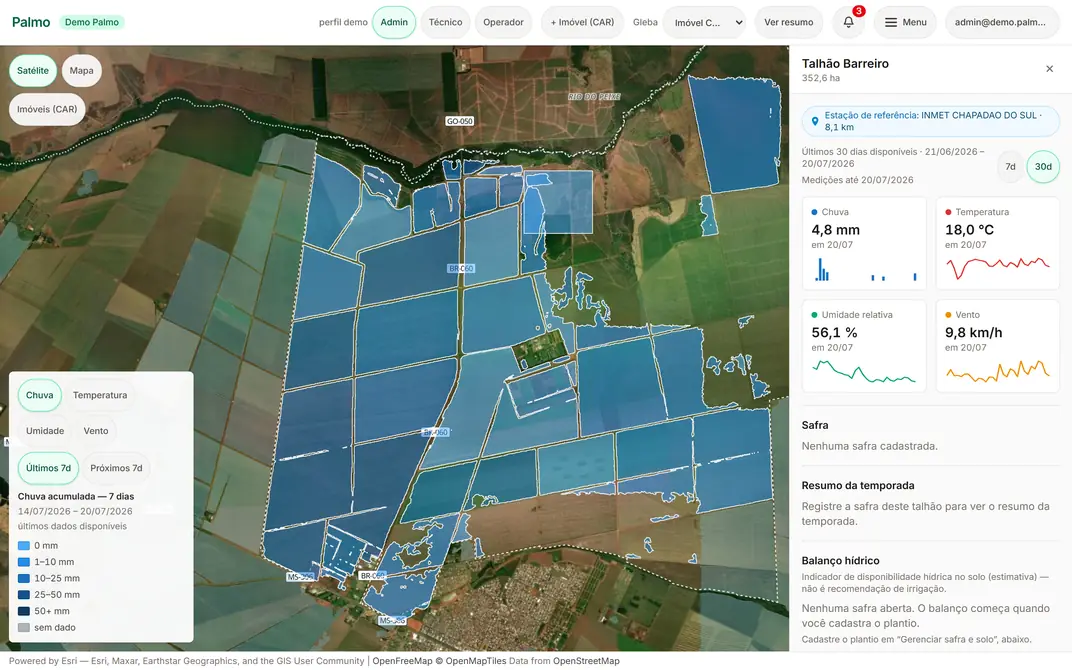Viewport: 1072px width, 670px height.
Task: Click the Ver resumo button
Action: click(788, 23)
